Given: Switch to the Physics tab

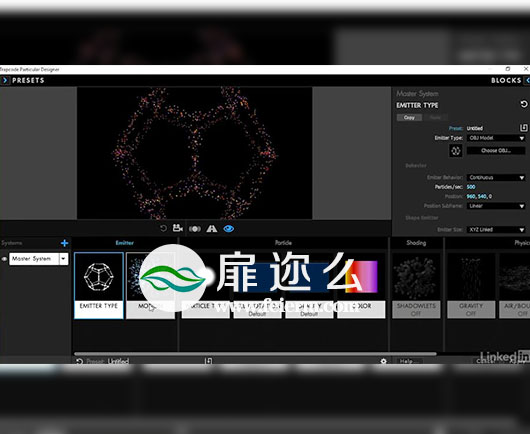Looking at the screenshot, I should click(522, 243).
